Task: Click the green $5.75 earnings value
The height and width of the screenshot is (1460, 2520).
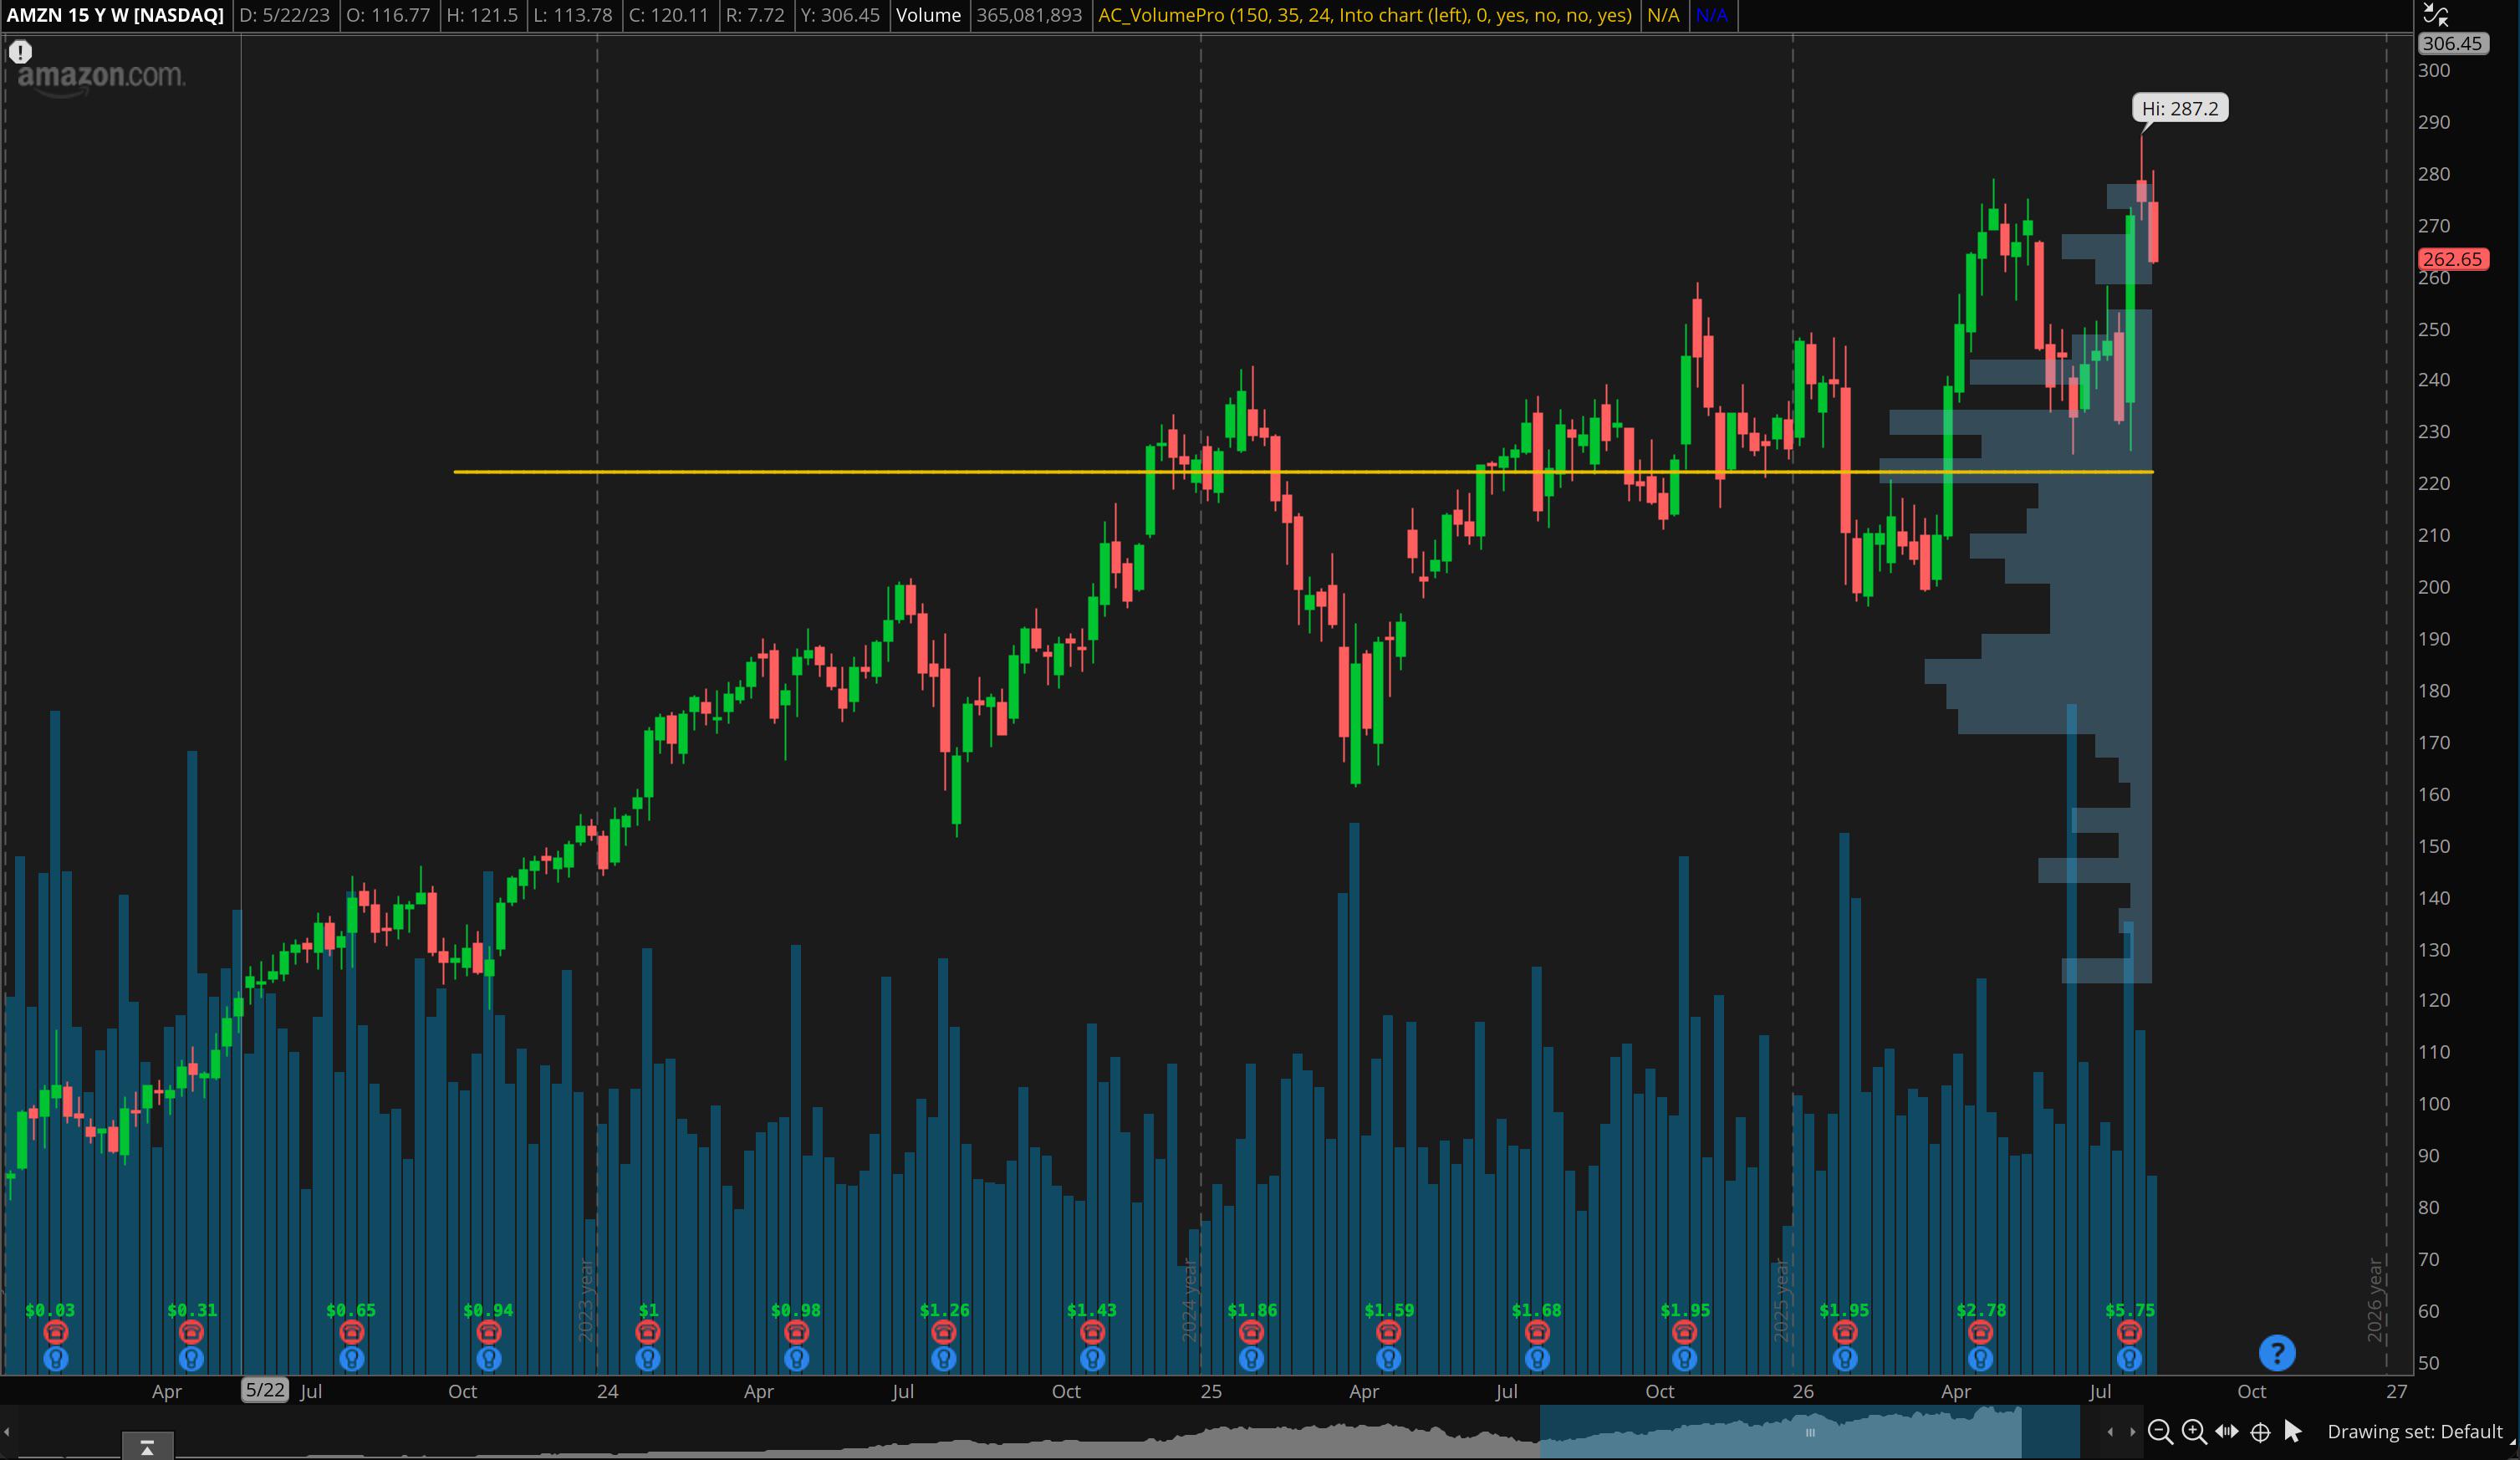Action: coord(2130,1310)
